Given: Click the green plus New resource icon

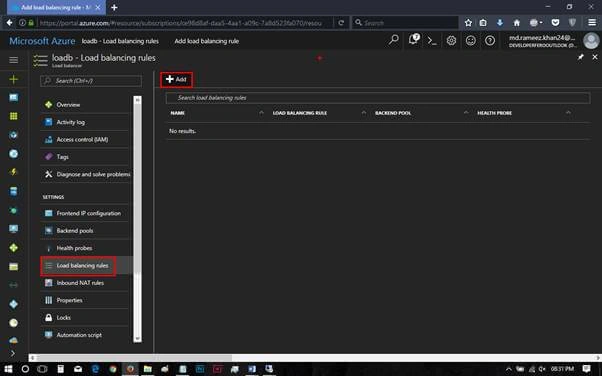Looking at the screenshot, I should [x=13, y=79].
